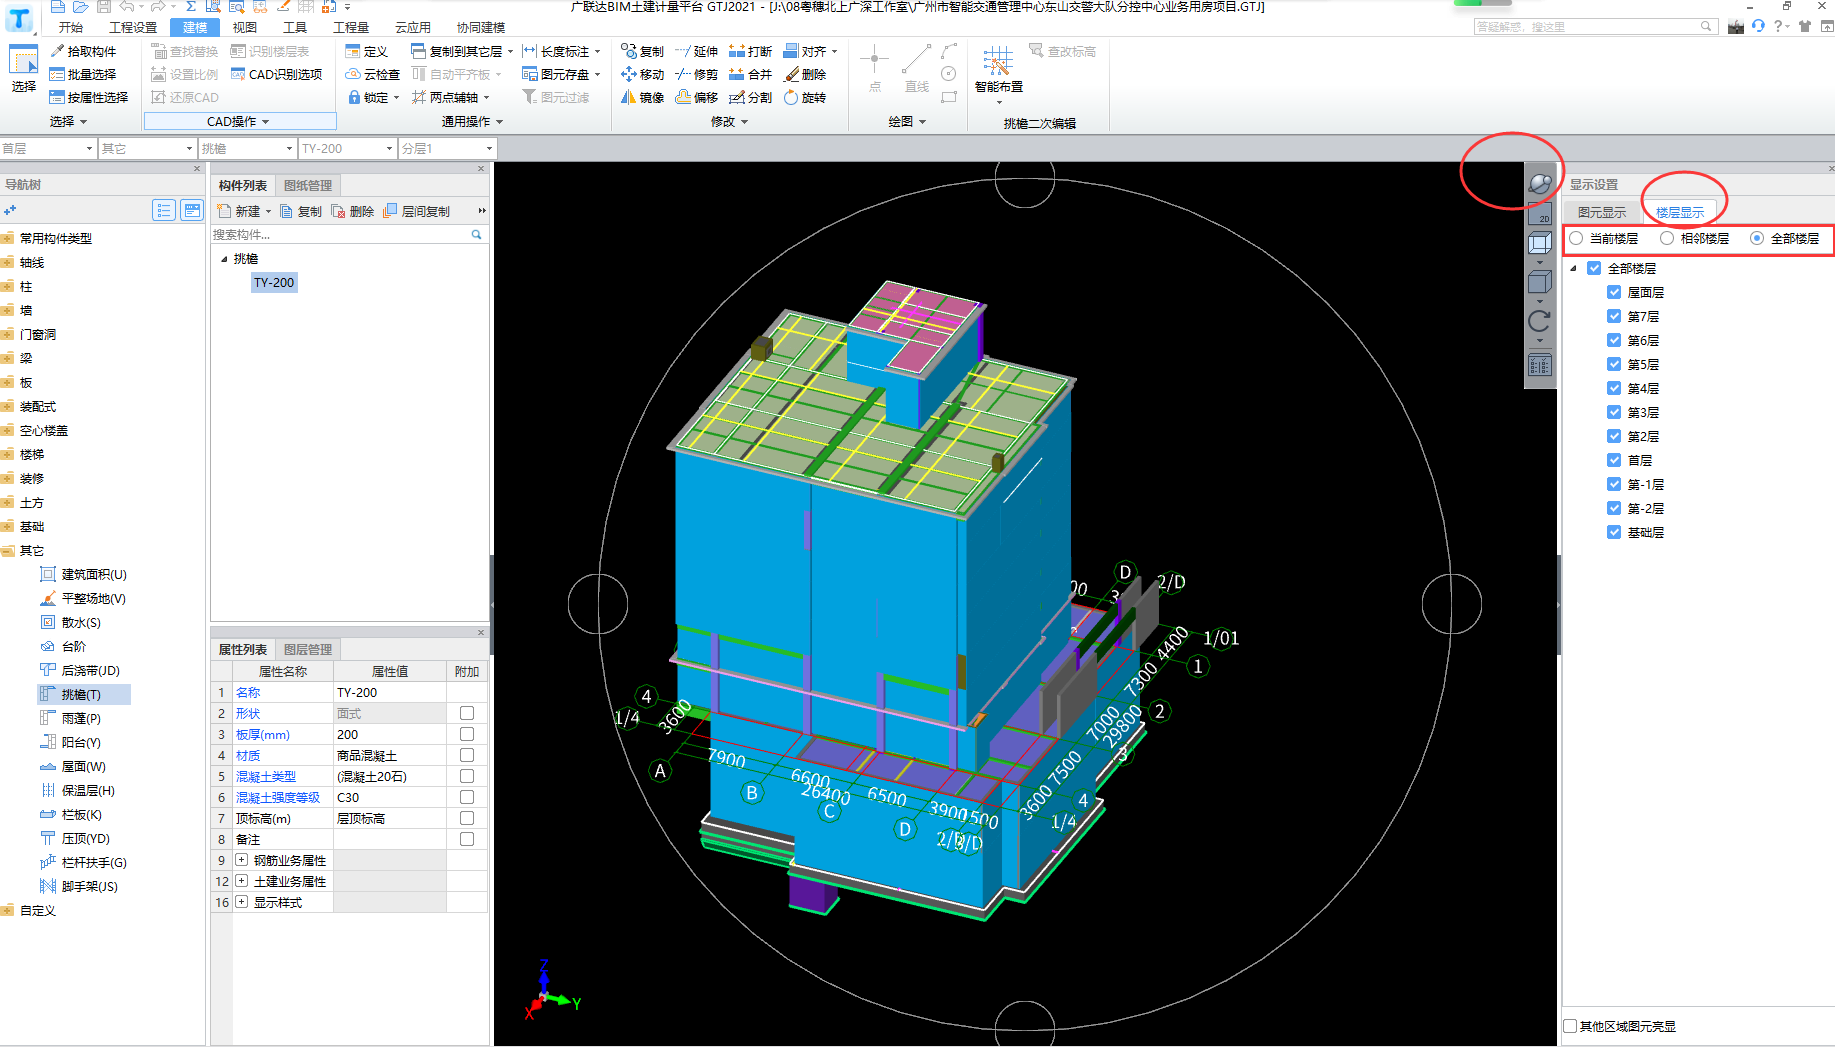1835x1047 pixels.
Task: Select the 旋转 rotate tool
Action: pos(805,97)
